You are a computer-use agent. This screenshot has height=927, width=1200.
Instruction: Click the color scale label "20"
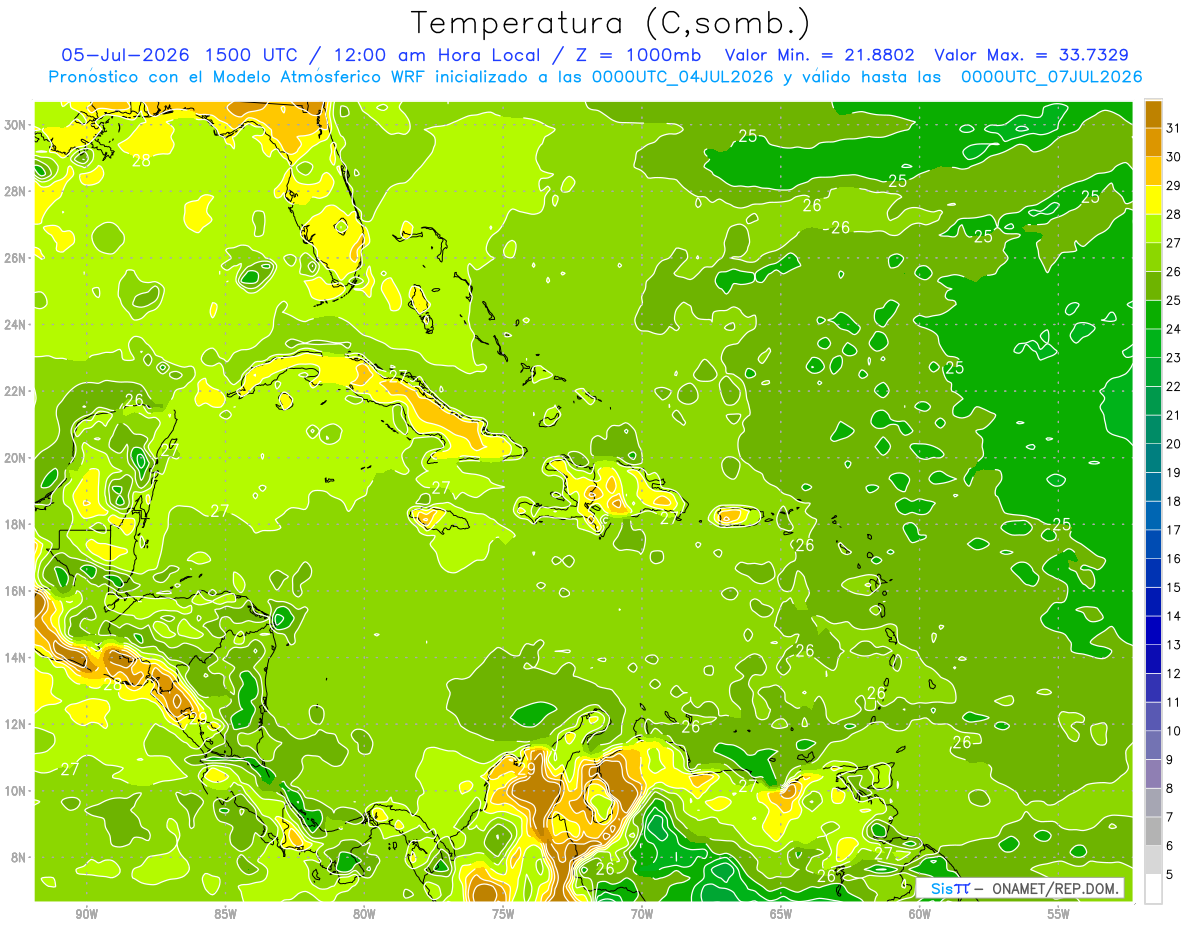pyautogui.click(x=1174, y=444)
